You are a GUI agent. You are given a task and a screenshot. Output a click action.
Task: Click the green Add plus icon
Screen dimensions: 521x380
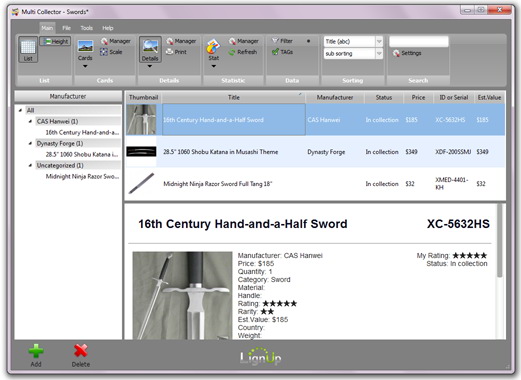coord(36,351)
